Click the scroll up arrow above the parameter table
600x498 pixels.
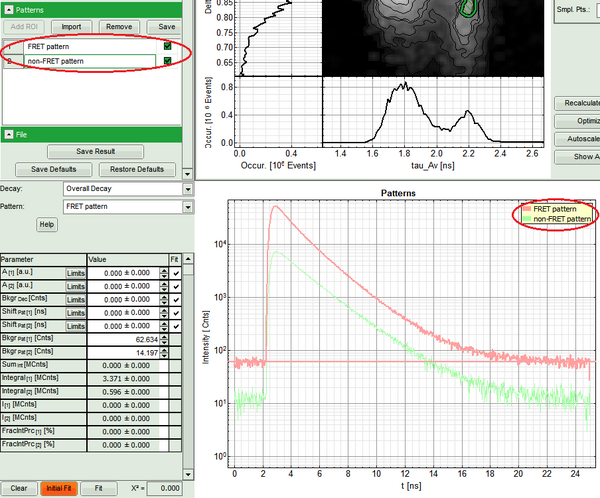tap(188, 258)
